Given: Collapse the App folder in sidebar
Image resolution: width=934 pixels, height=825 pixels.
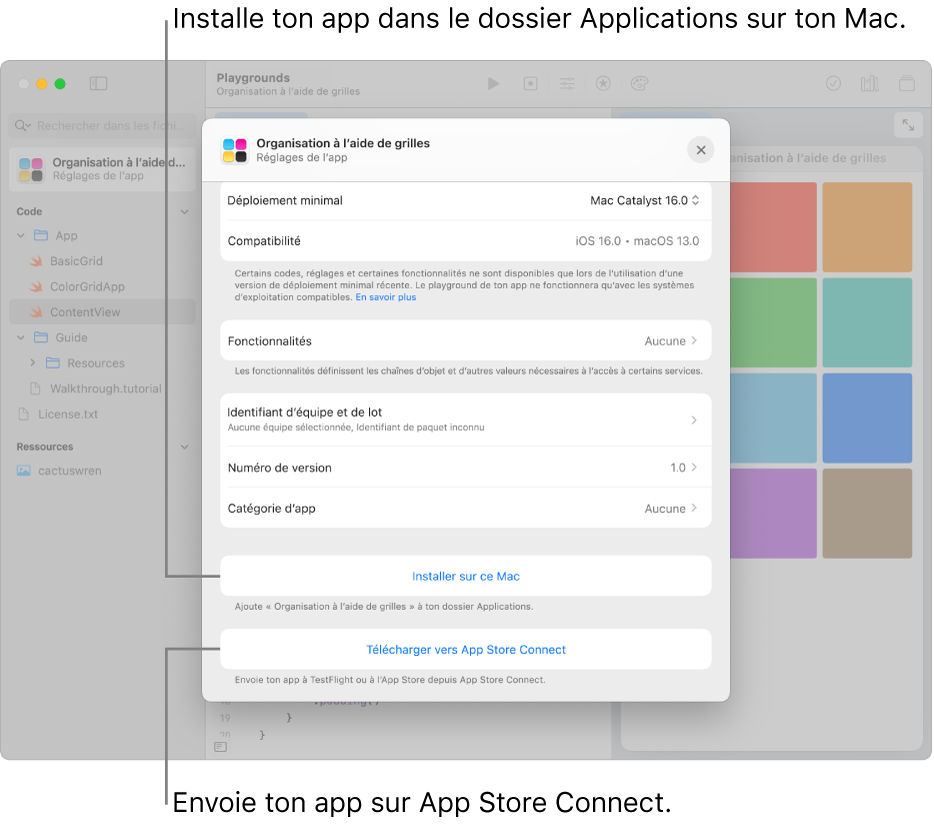Looking at the screenshot, I should [x=22, y=236].
